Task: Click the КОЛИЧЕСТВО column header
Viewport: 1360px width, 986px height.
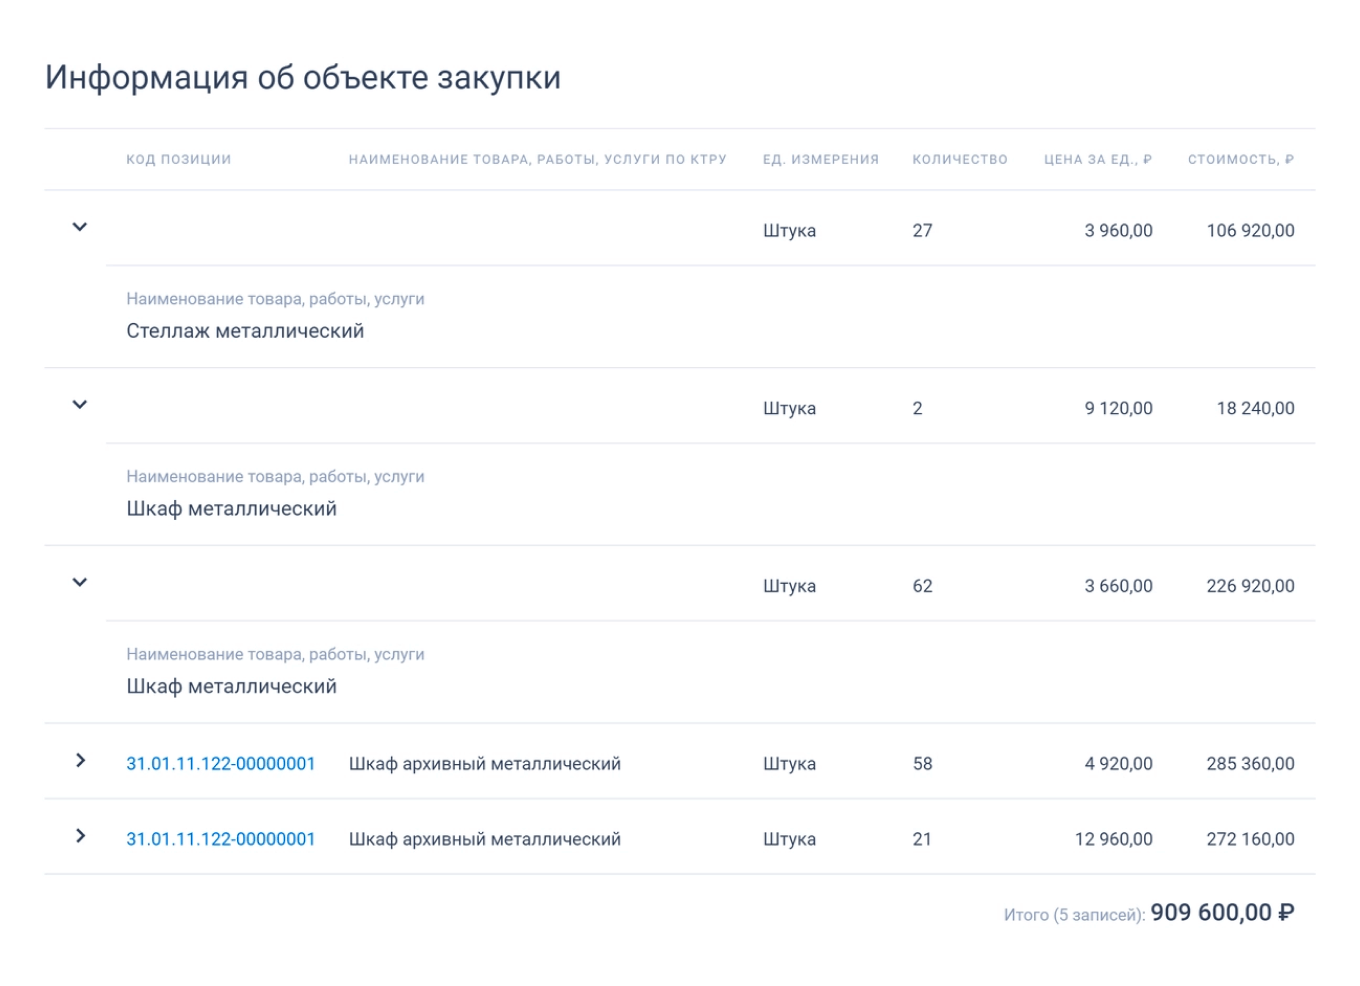Action: pos(959,158)
